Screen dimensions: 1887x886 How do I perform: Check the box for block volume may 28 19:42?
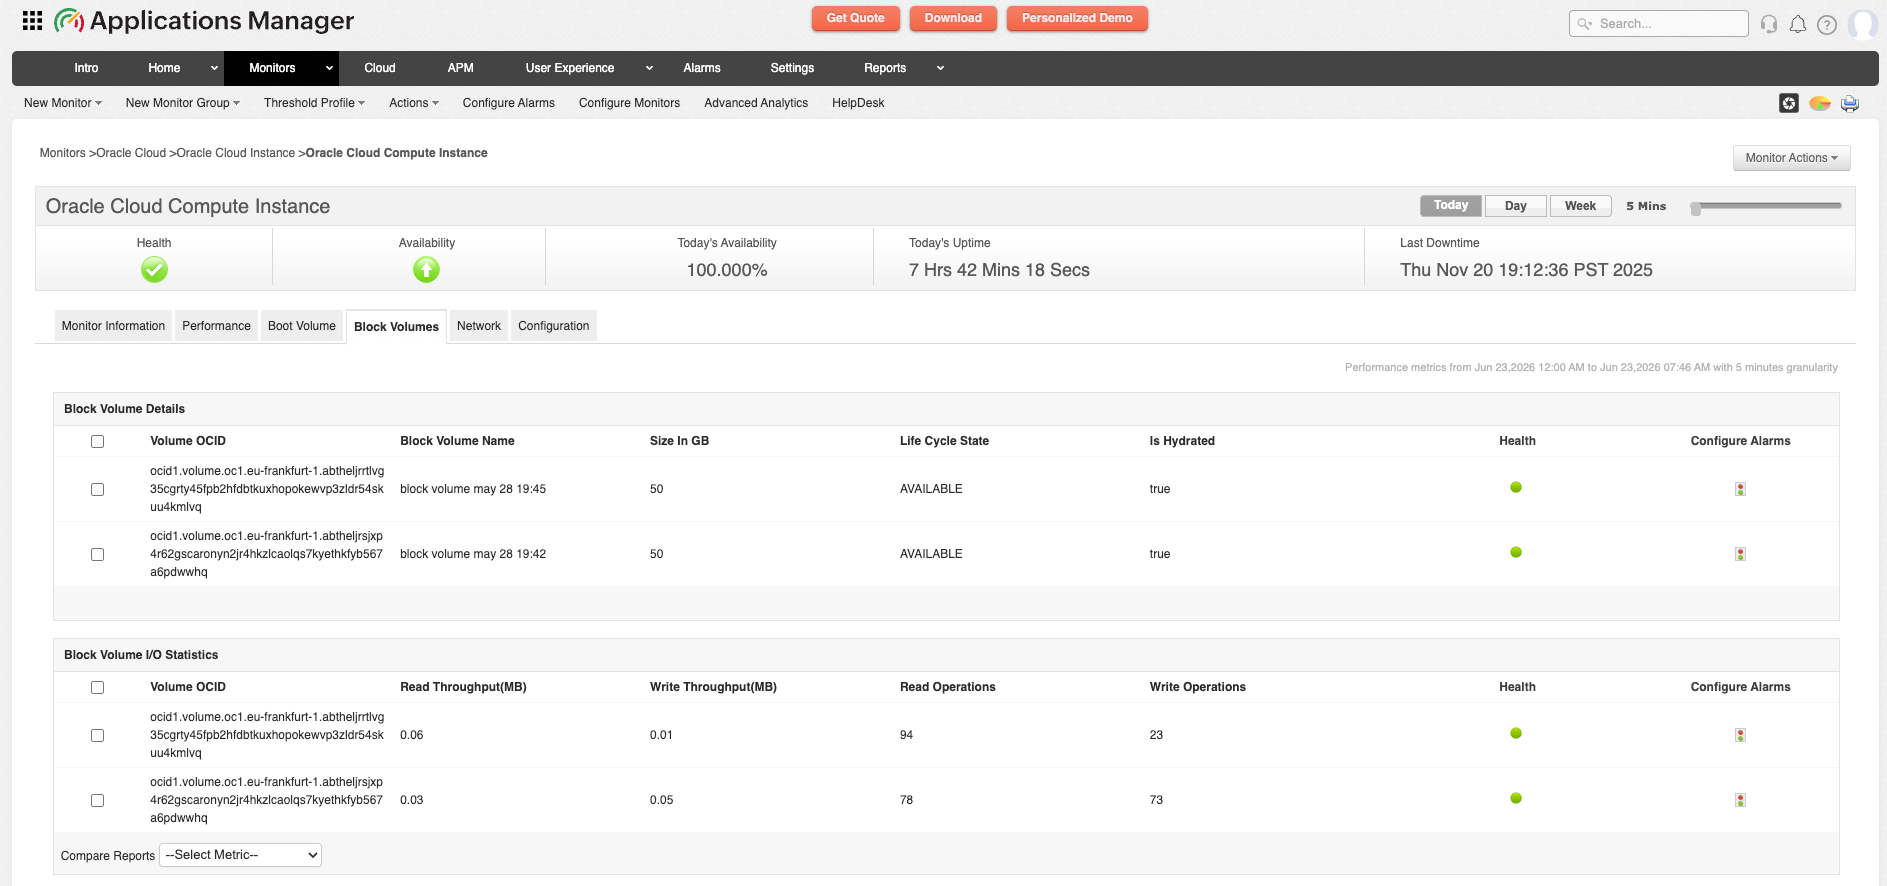coord(97,554)
